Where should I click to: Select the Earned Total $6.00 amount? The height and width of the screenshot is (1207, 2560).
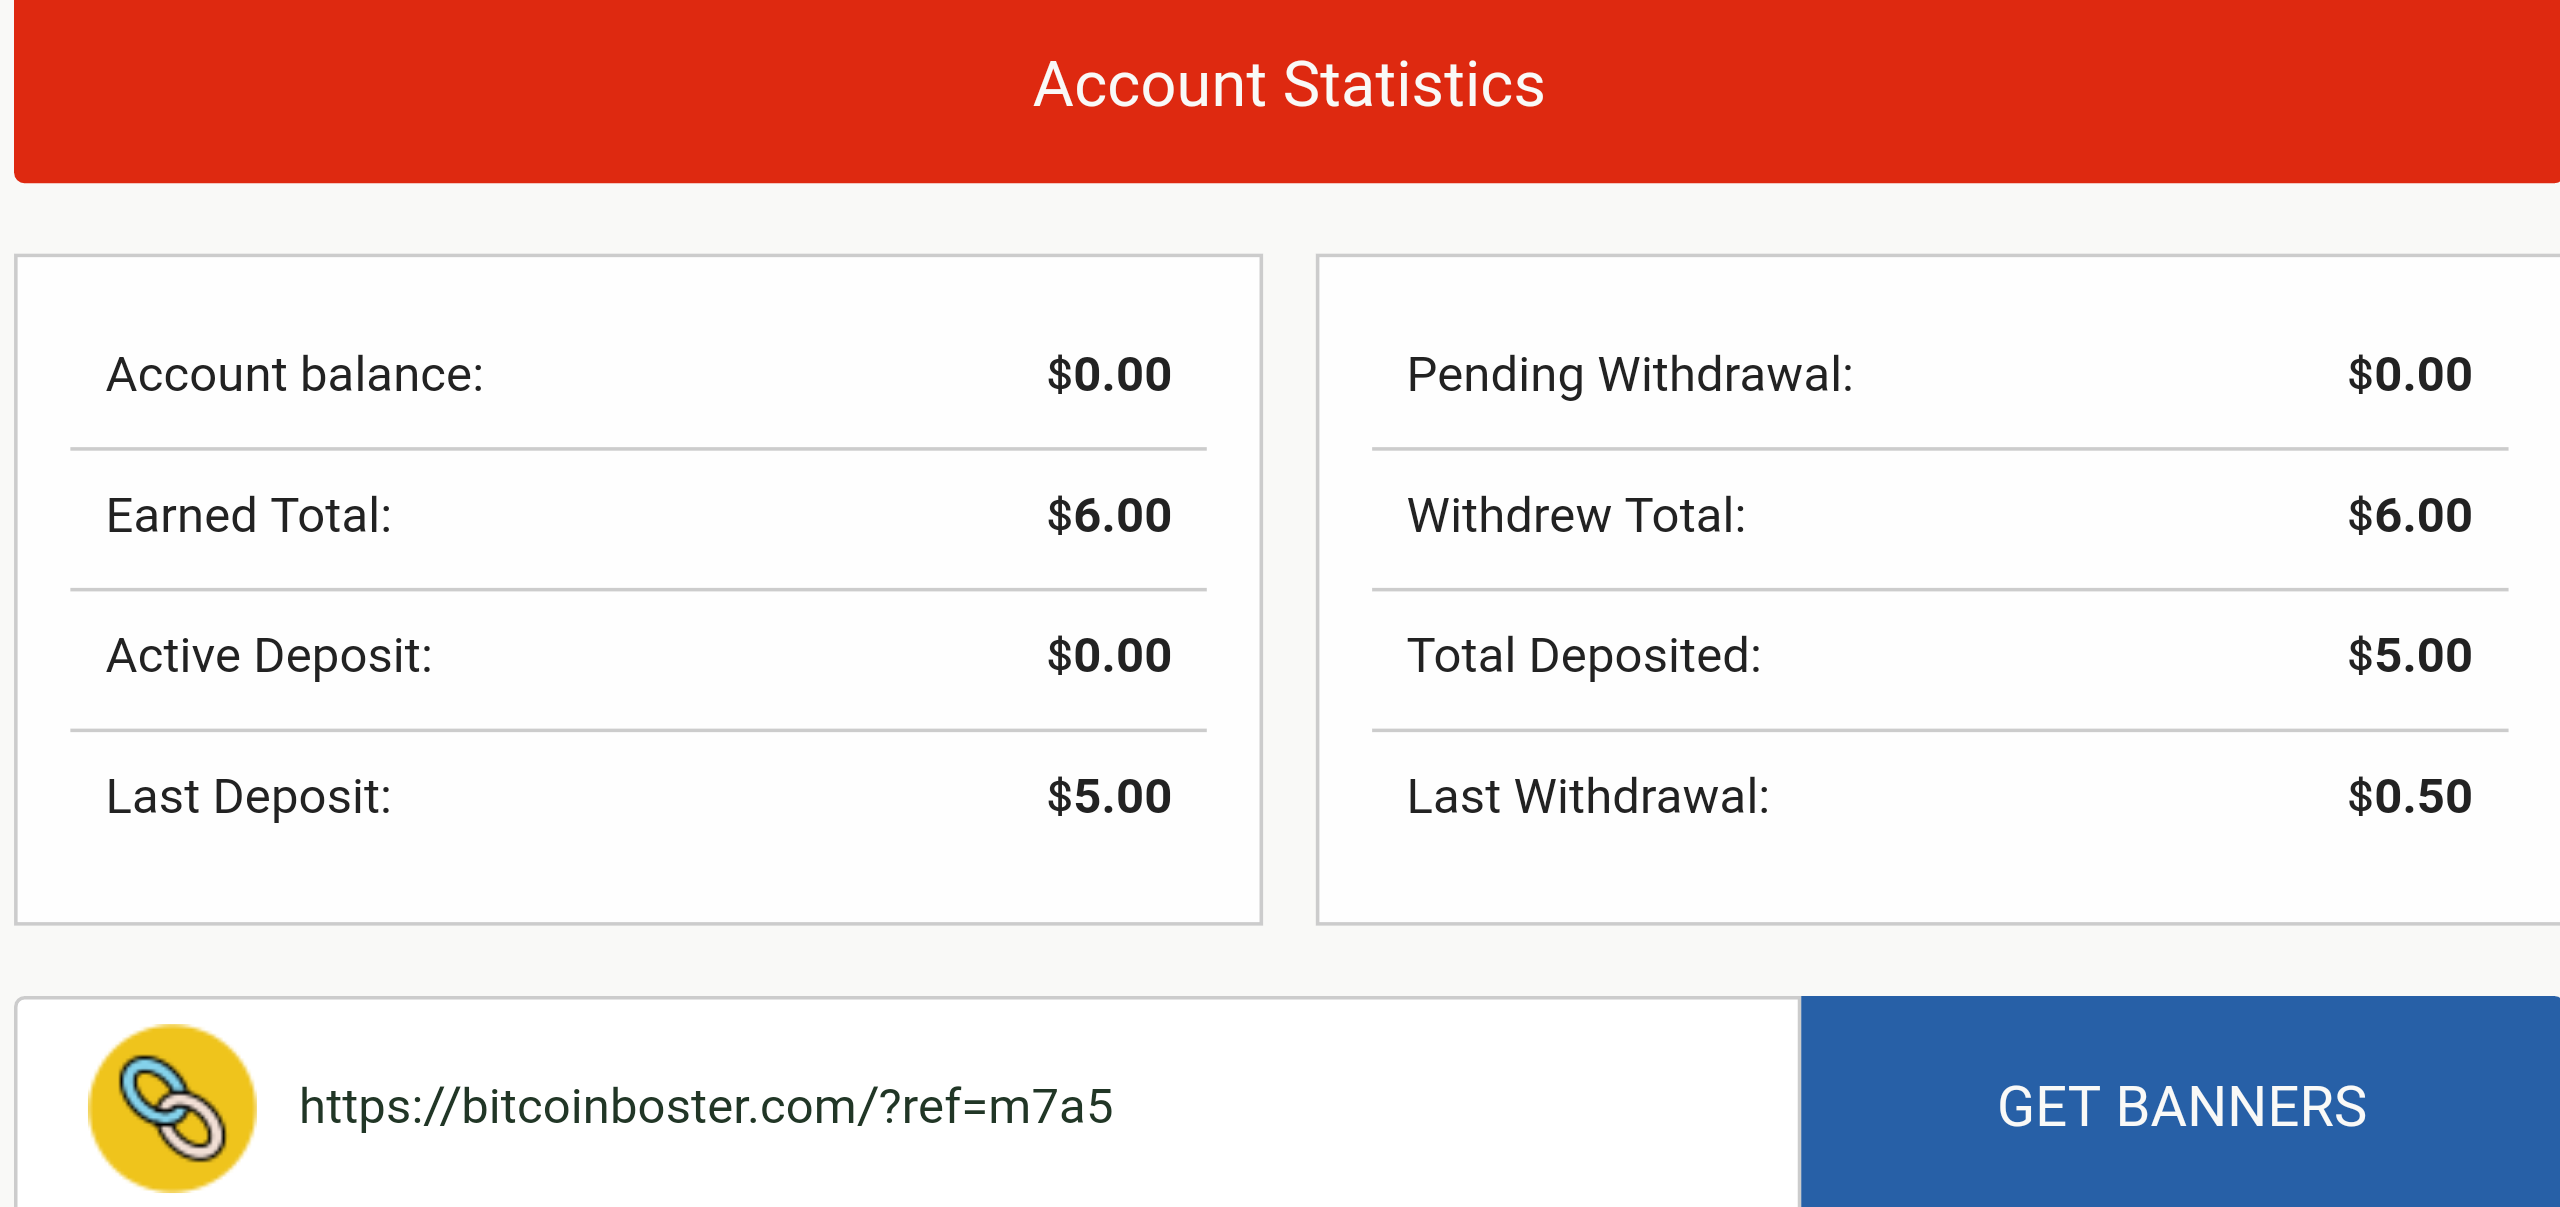click(x=1109, y=516)
